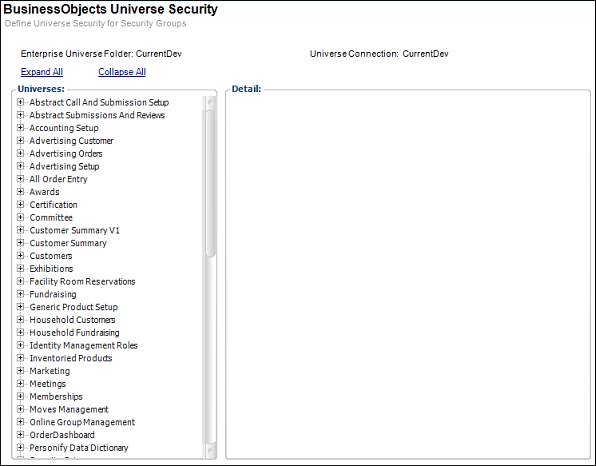This screenshot has width=596, height=466.
Task: Expand the Awards universe node
Action: click(x=21, y=192)
